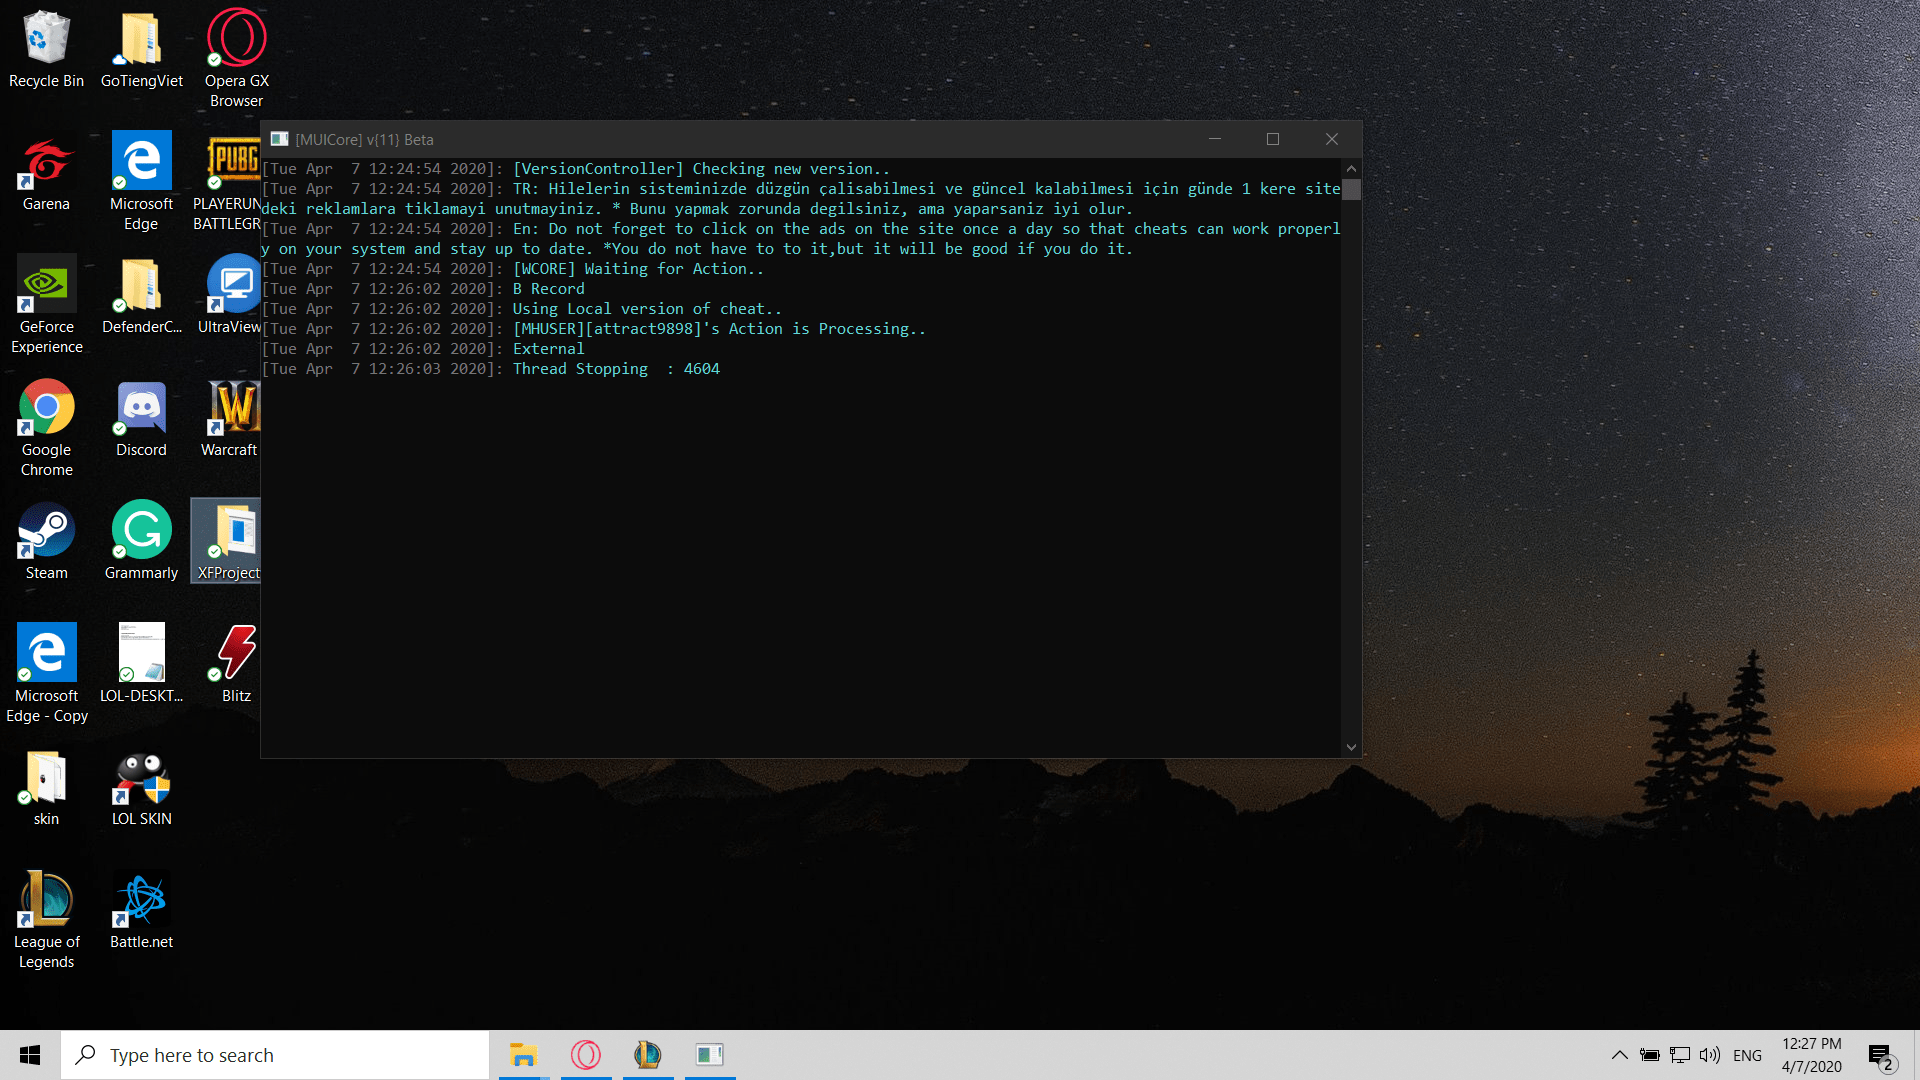Screen dimensions: 1920x1080
Task: Click the MUICore console title bar icon
Action: point(279,139)
